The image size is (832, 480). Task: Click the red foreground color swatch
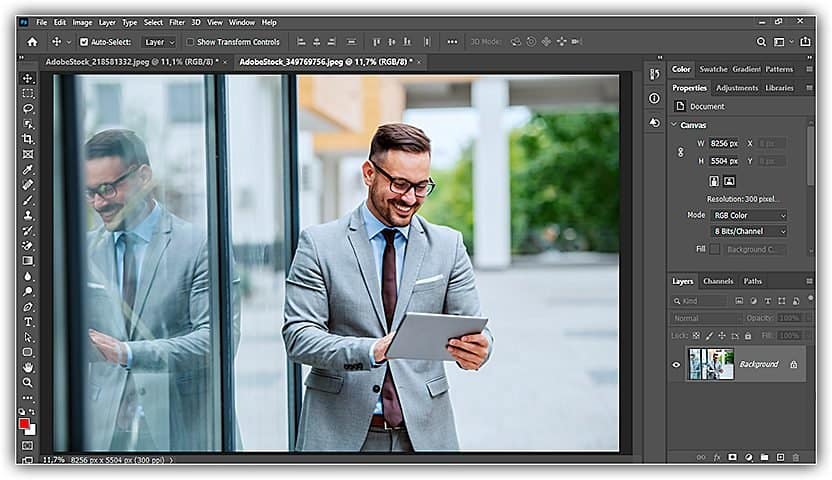25,424
